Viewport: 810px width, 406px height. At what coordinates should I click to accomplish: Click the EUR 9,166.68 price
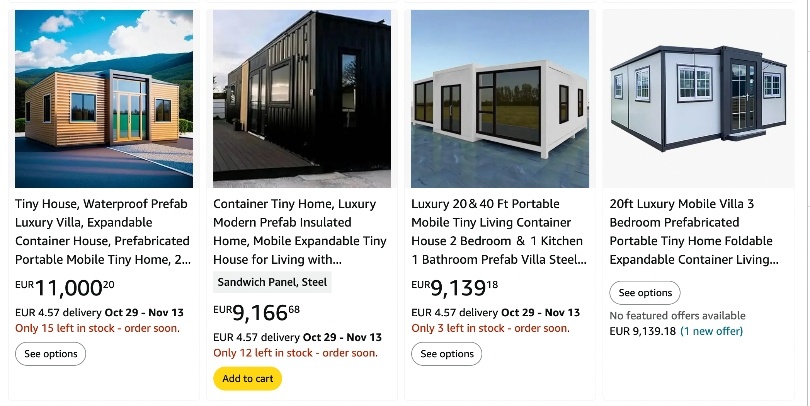click(x=257, y=310)
